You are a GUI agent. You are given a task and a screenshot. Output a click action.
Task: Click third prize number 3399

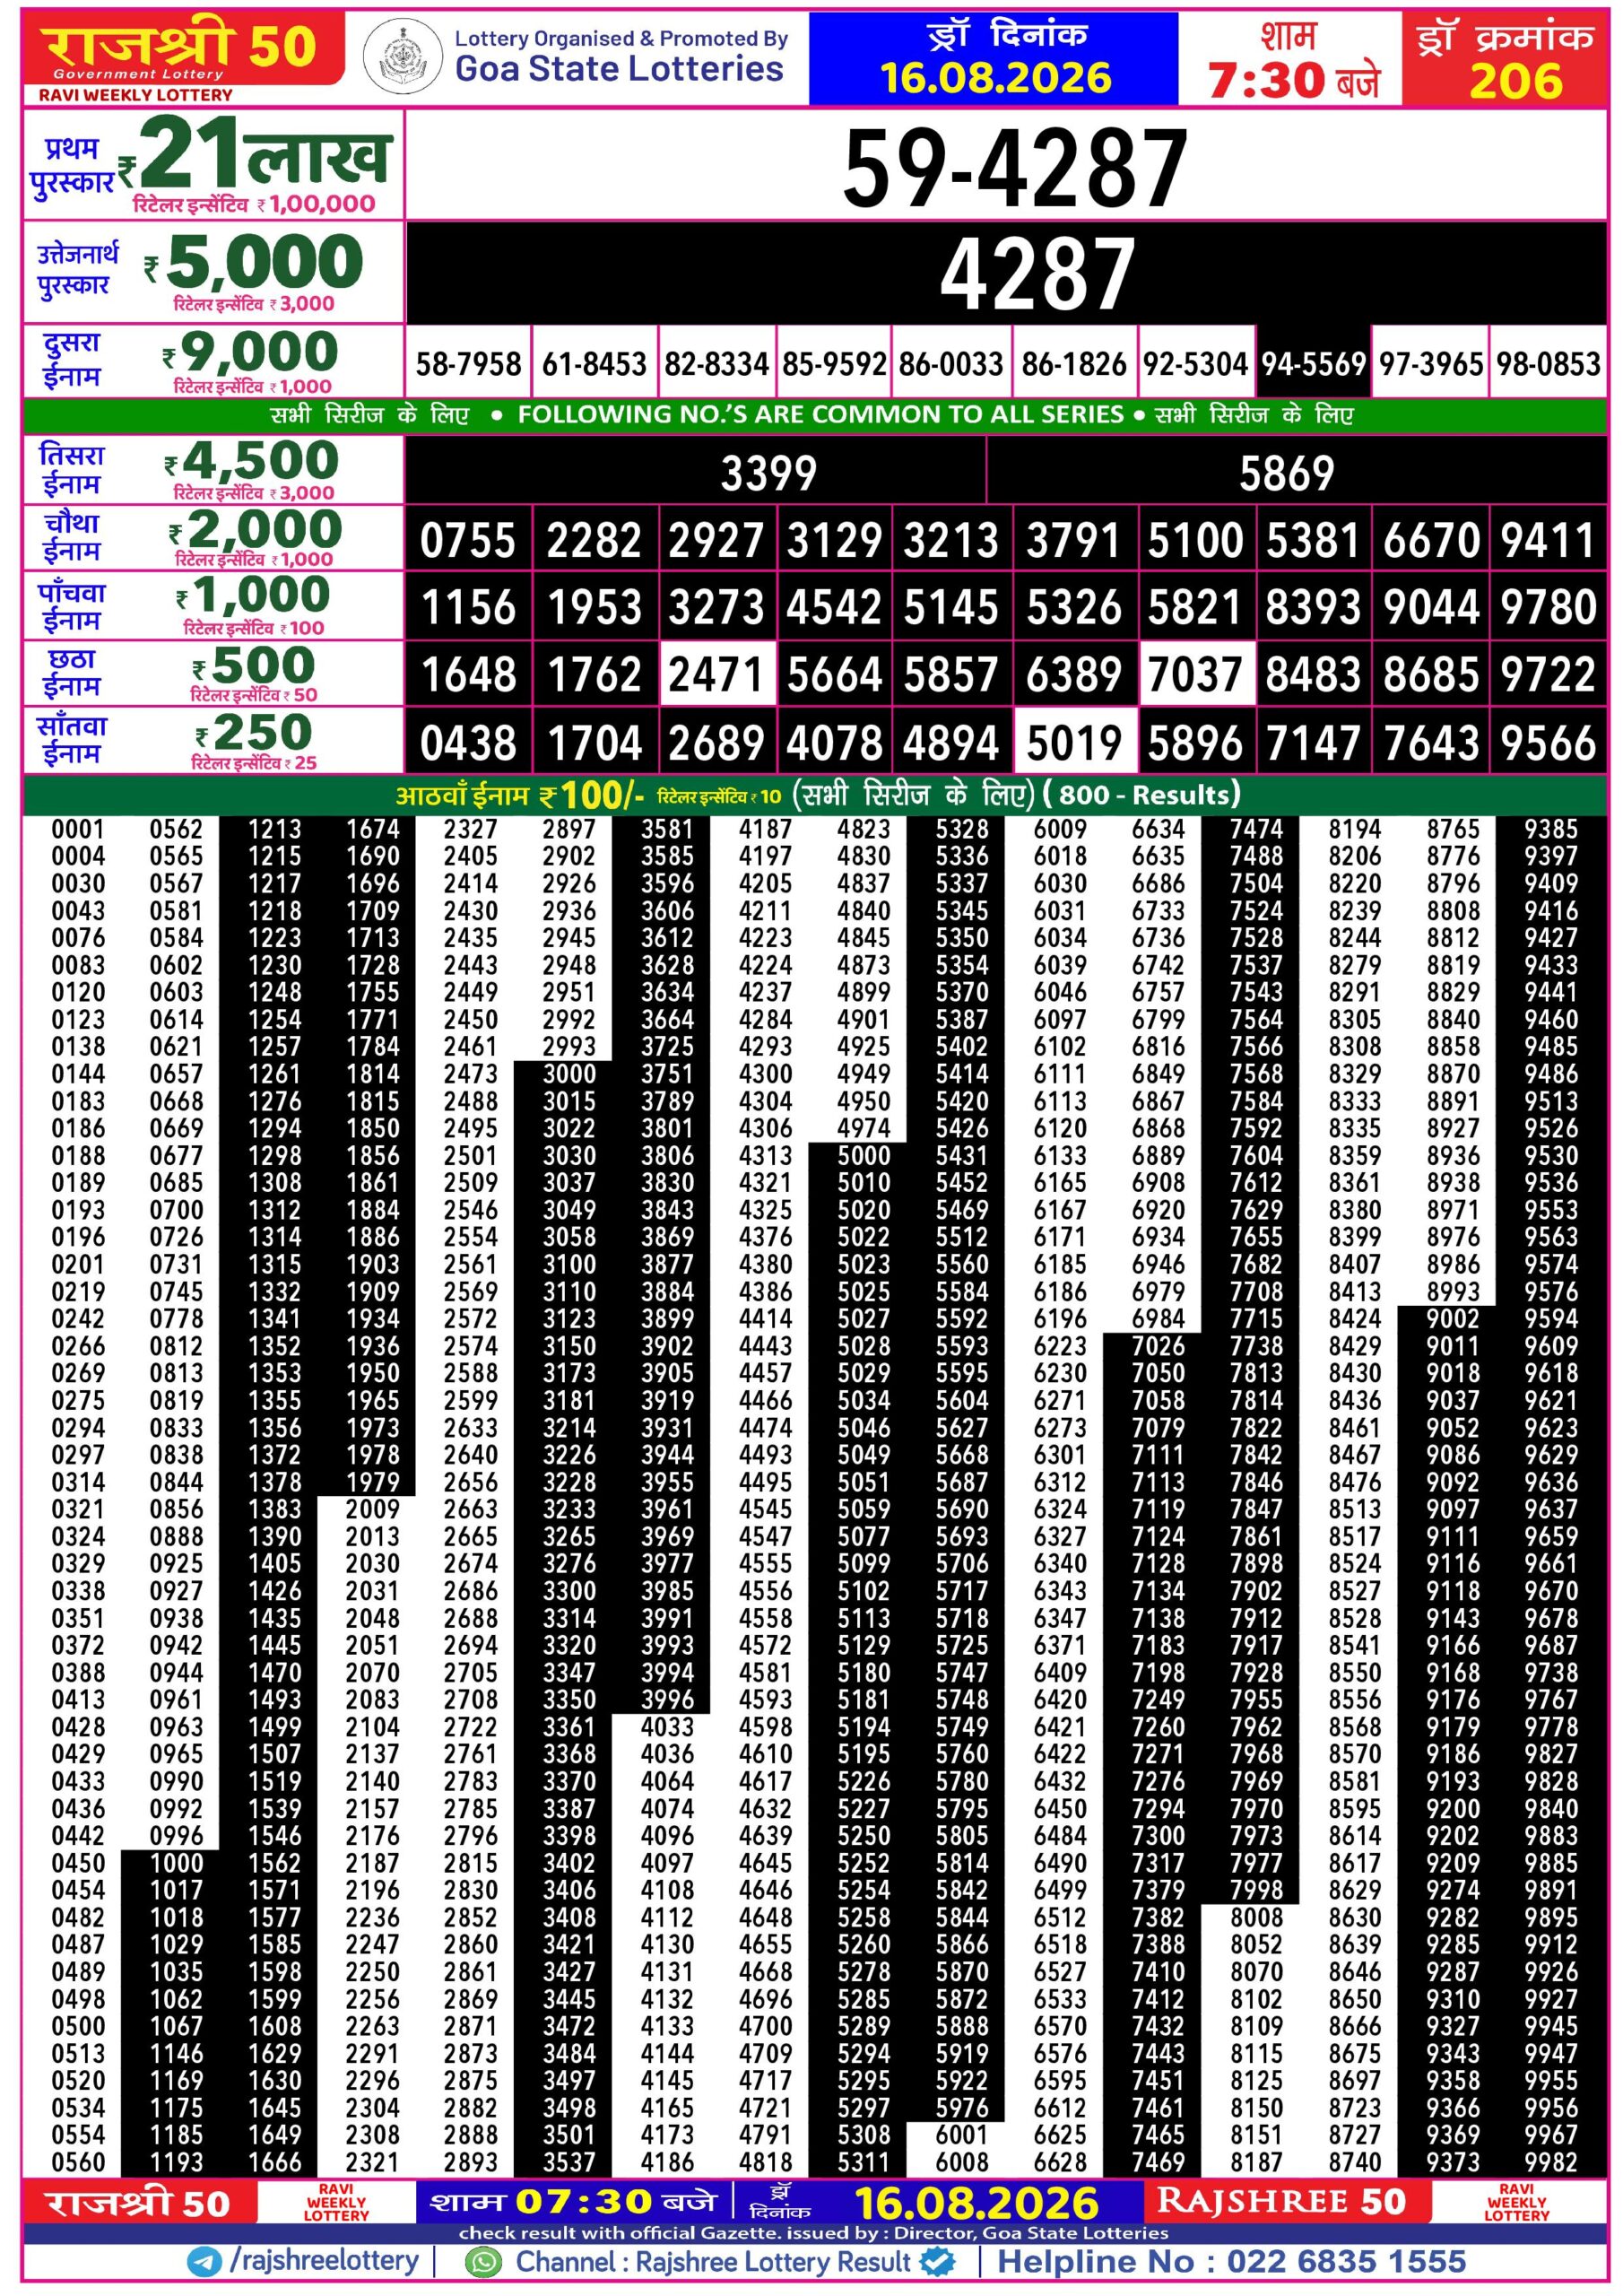(x=768, y=473)
